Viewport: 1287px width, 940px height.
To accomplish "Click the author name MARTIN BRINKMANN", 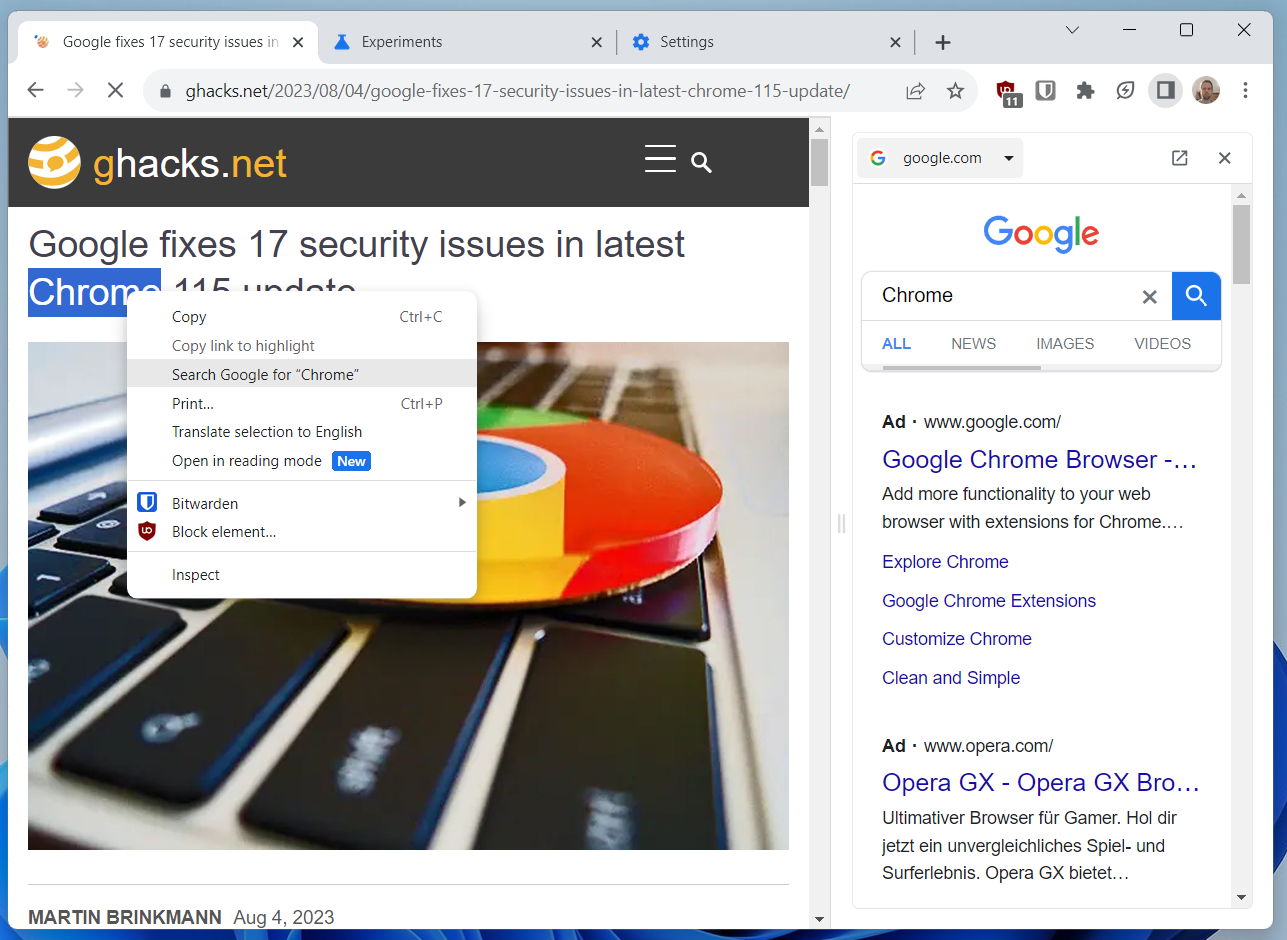I will [125, 917].
